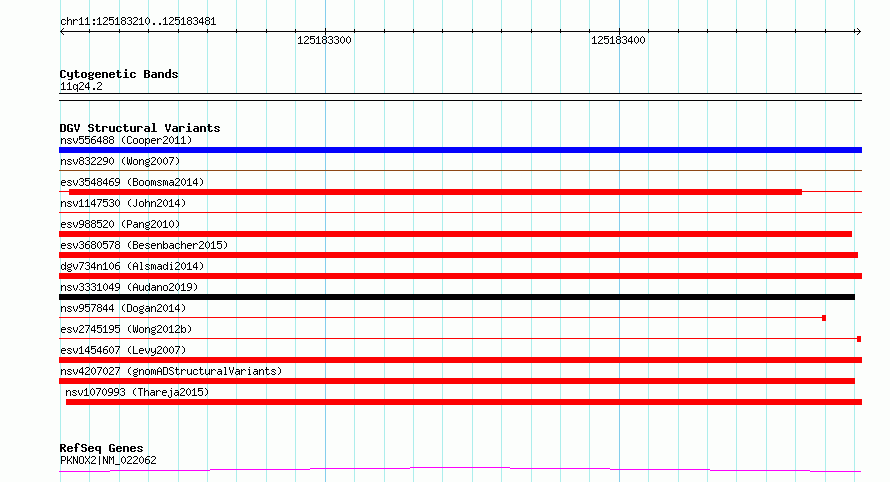The height and width of the screenshot is (482, 890).
Task: Click the 125183400 ruler position label
Action: coord(618,40)
